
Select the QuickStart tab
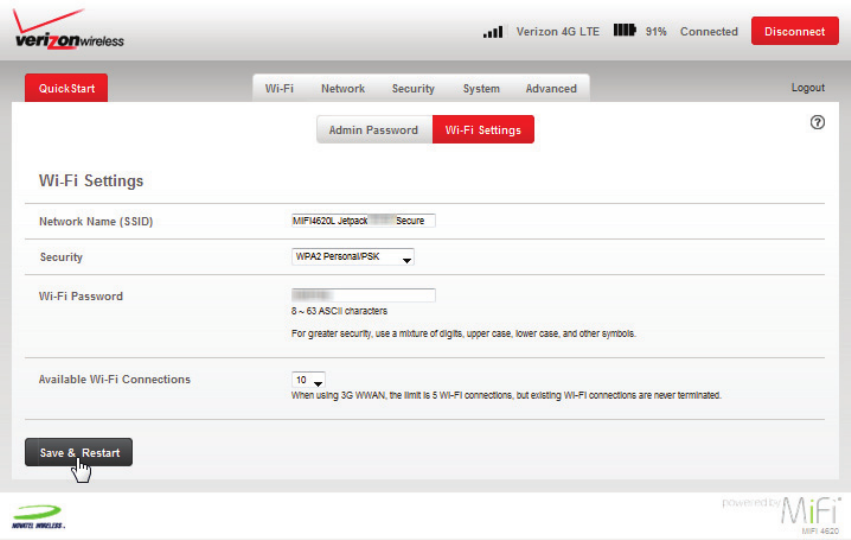(x=66, y=88)
